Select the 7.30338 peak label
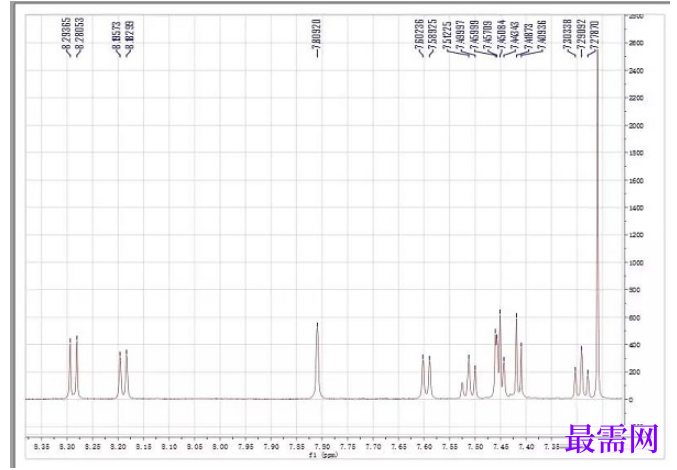This screenshot has width=677, height=470. (x=568, y=35)
